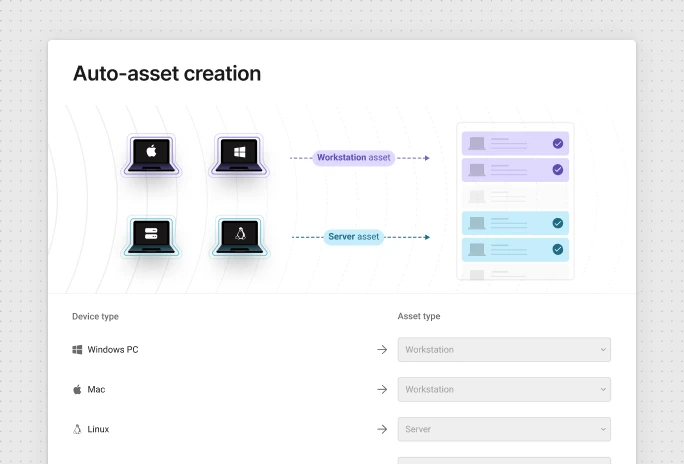This screenshot has width=684, height=464.
Task: Click the upper blue checked asset row
Action: (515, 223)
